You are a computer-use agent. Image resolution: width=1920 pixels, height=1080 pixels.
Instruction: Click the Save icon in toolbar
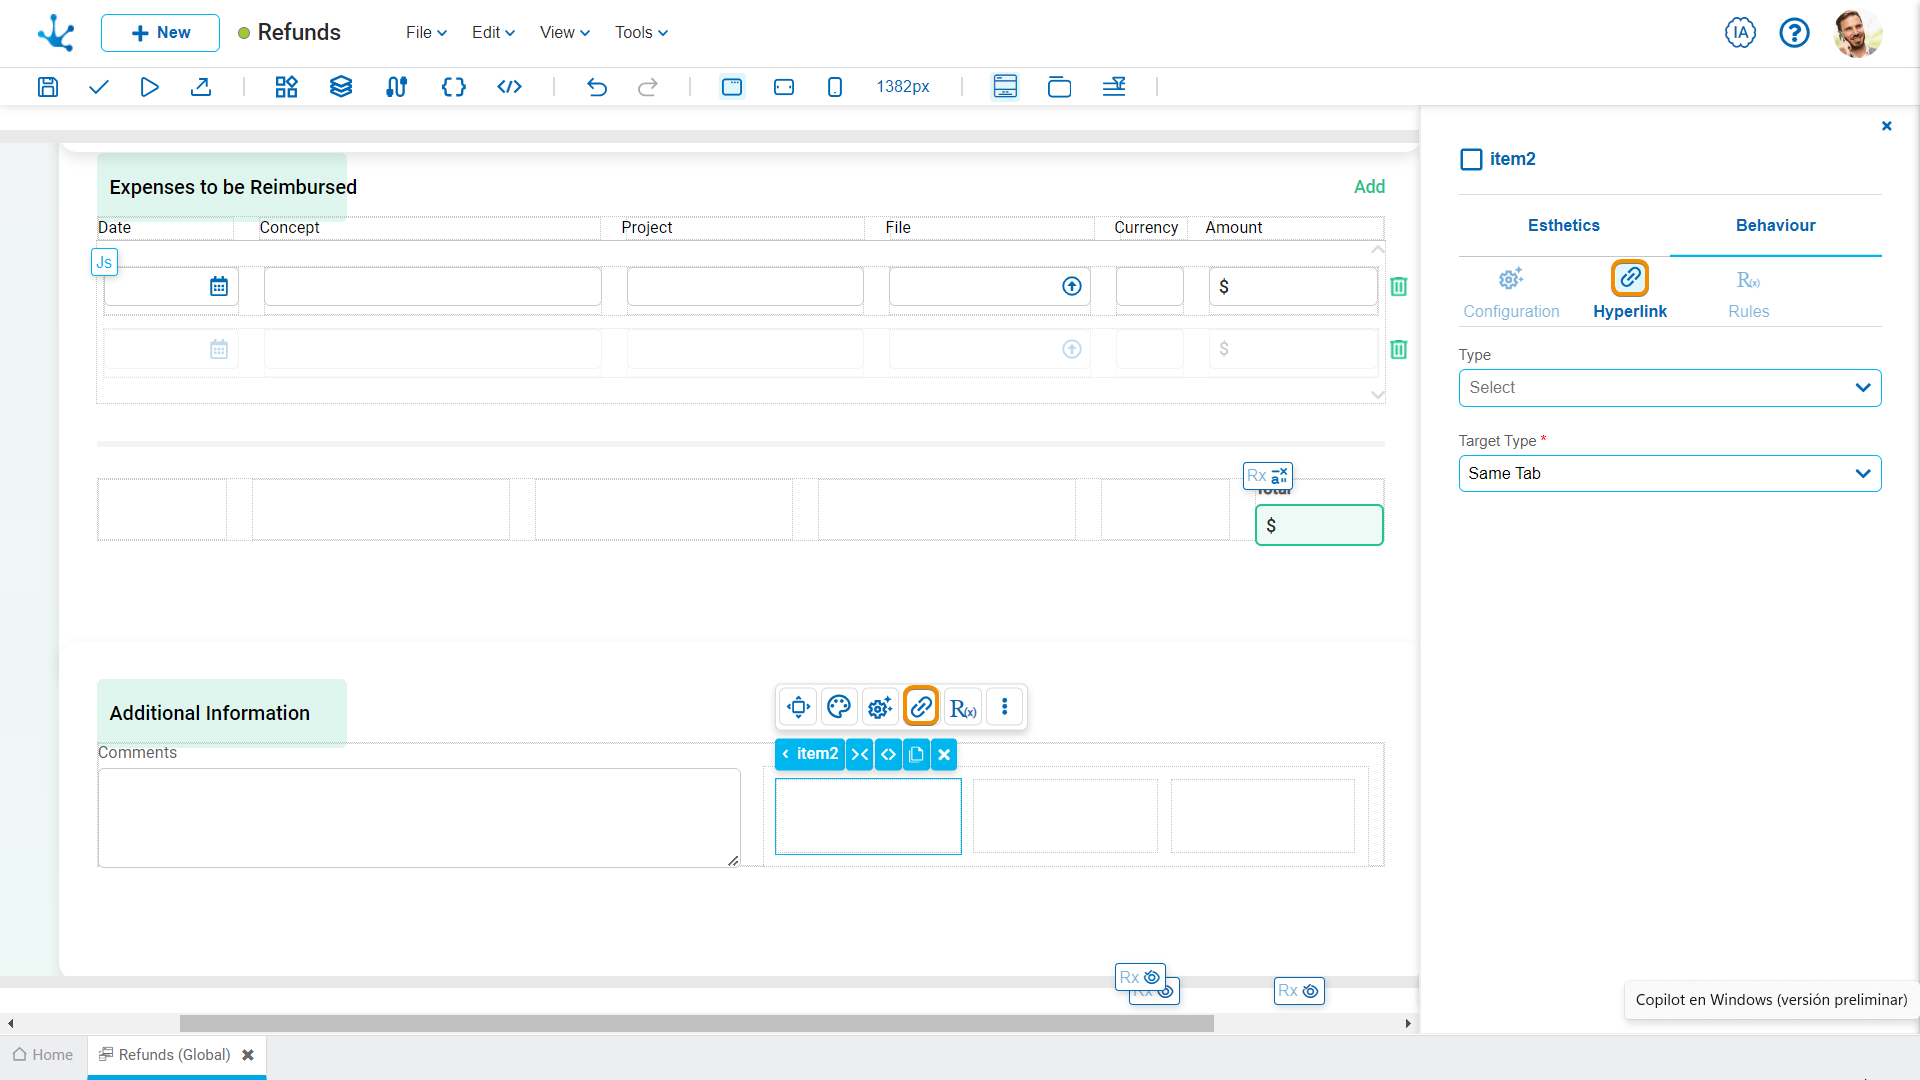(47, 87)
